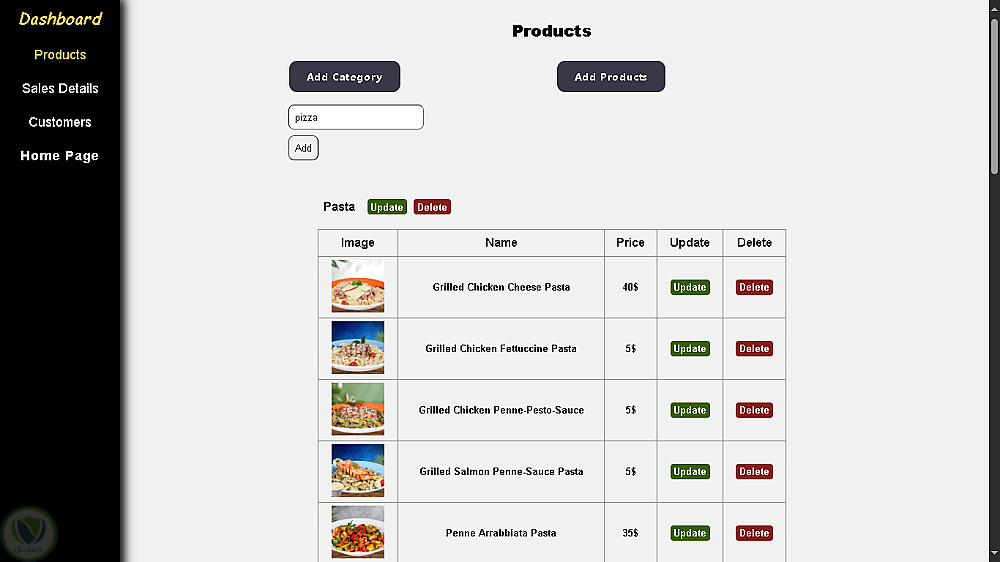Navigate to Home Page from sidebar
The image size is (1000, 562).
coord(60,156)
